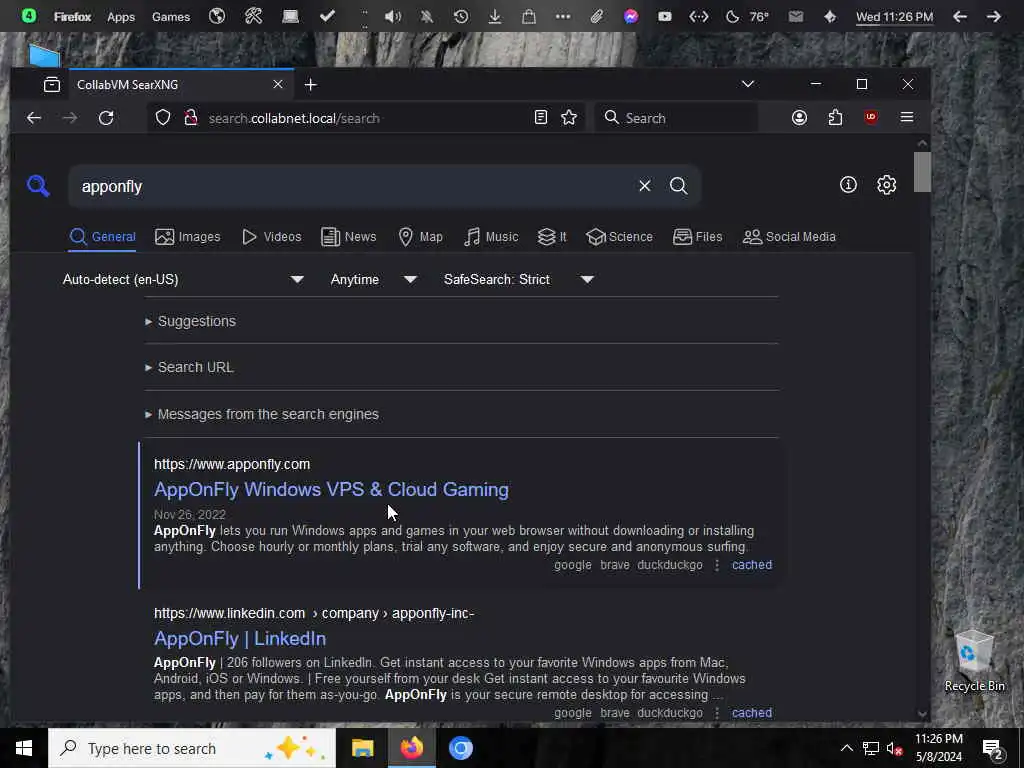The height and width of the screenshot is (768, 1024).
Task: Open the Anytime time range dropdown
Action: 373,280
